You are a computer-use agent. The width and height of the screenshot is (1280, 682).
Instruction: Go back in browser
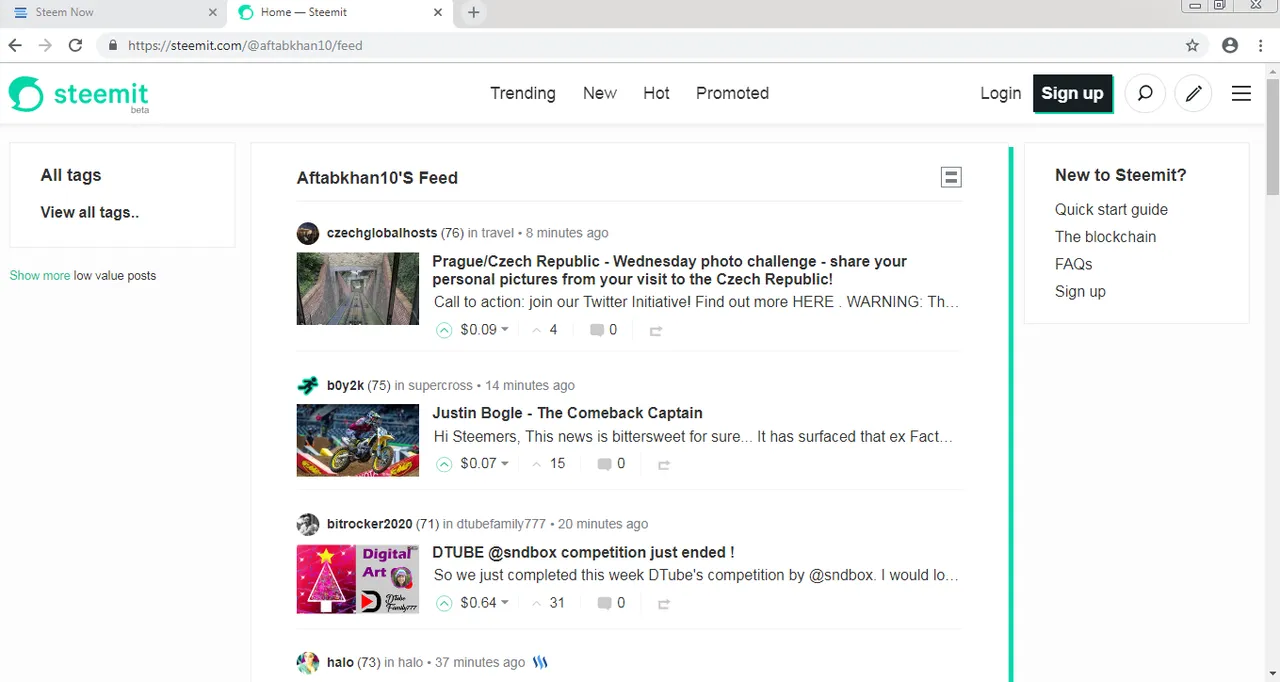coord(15,45)
